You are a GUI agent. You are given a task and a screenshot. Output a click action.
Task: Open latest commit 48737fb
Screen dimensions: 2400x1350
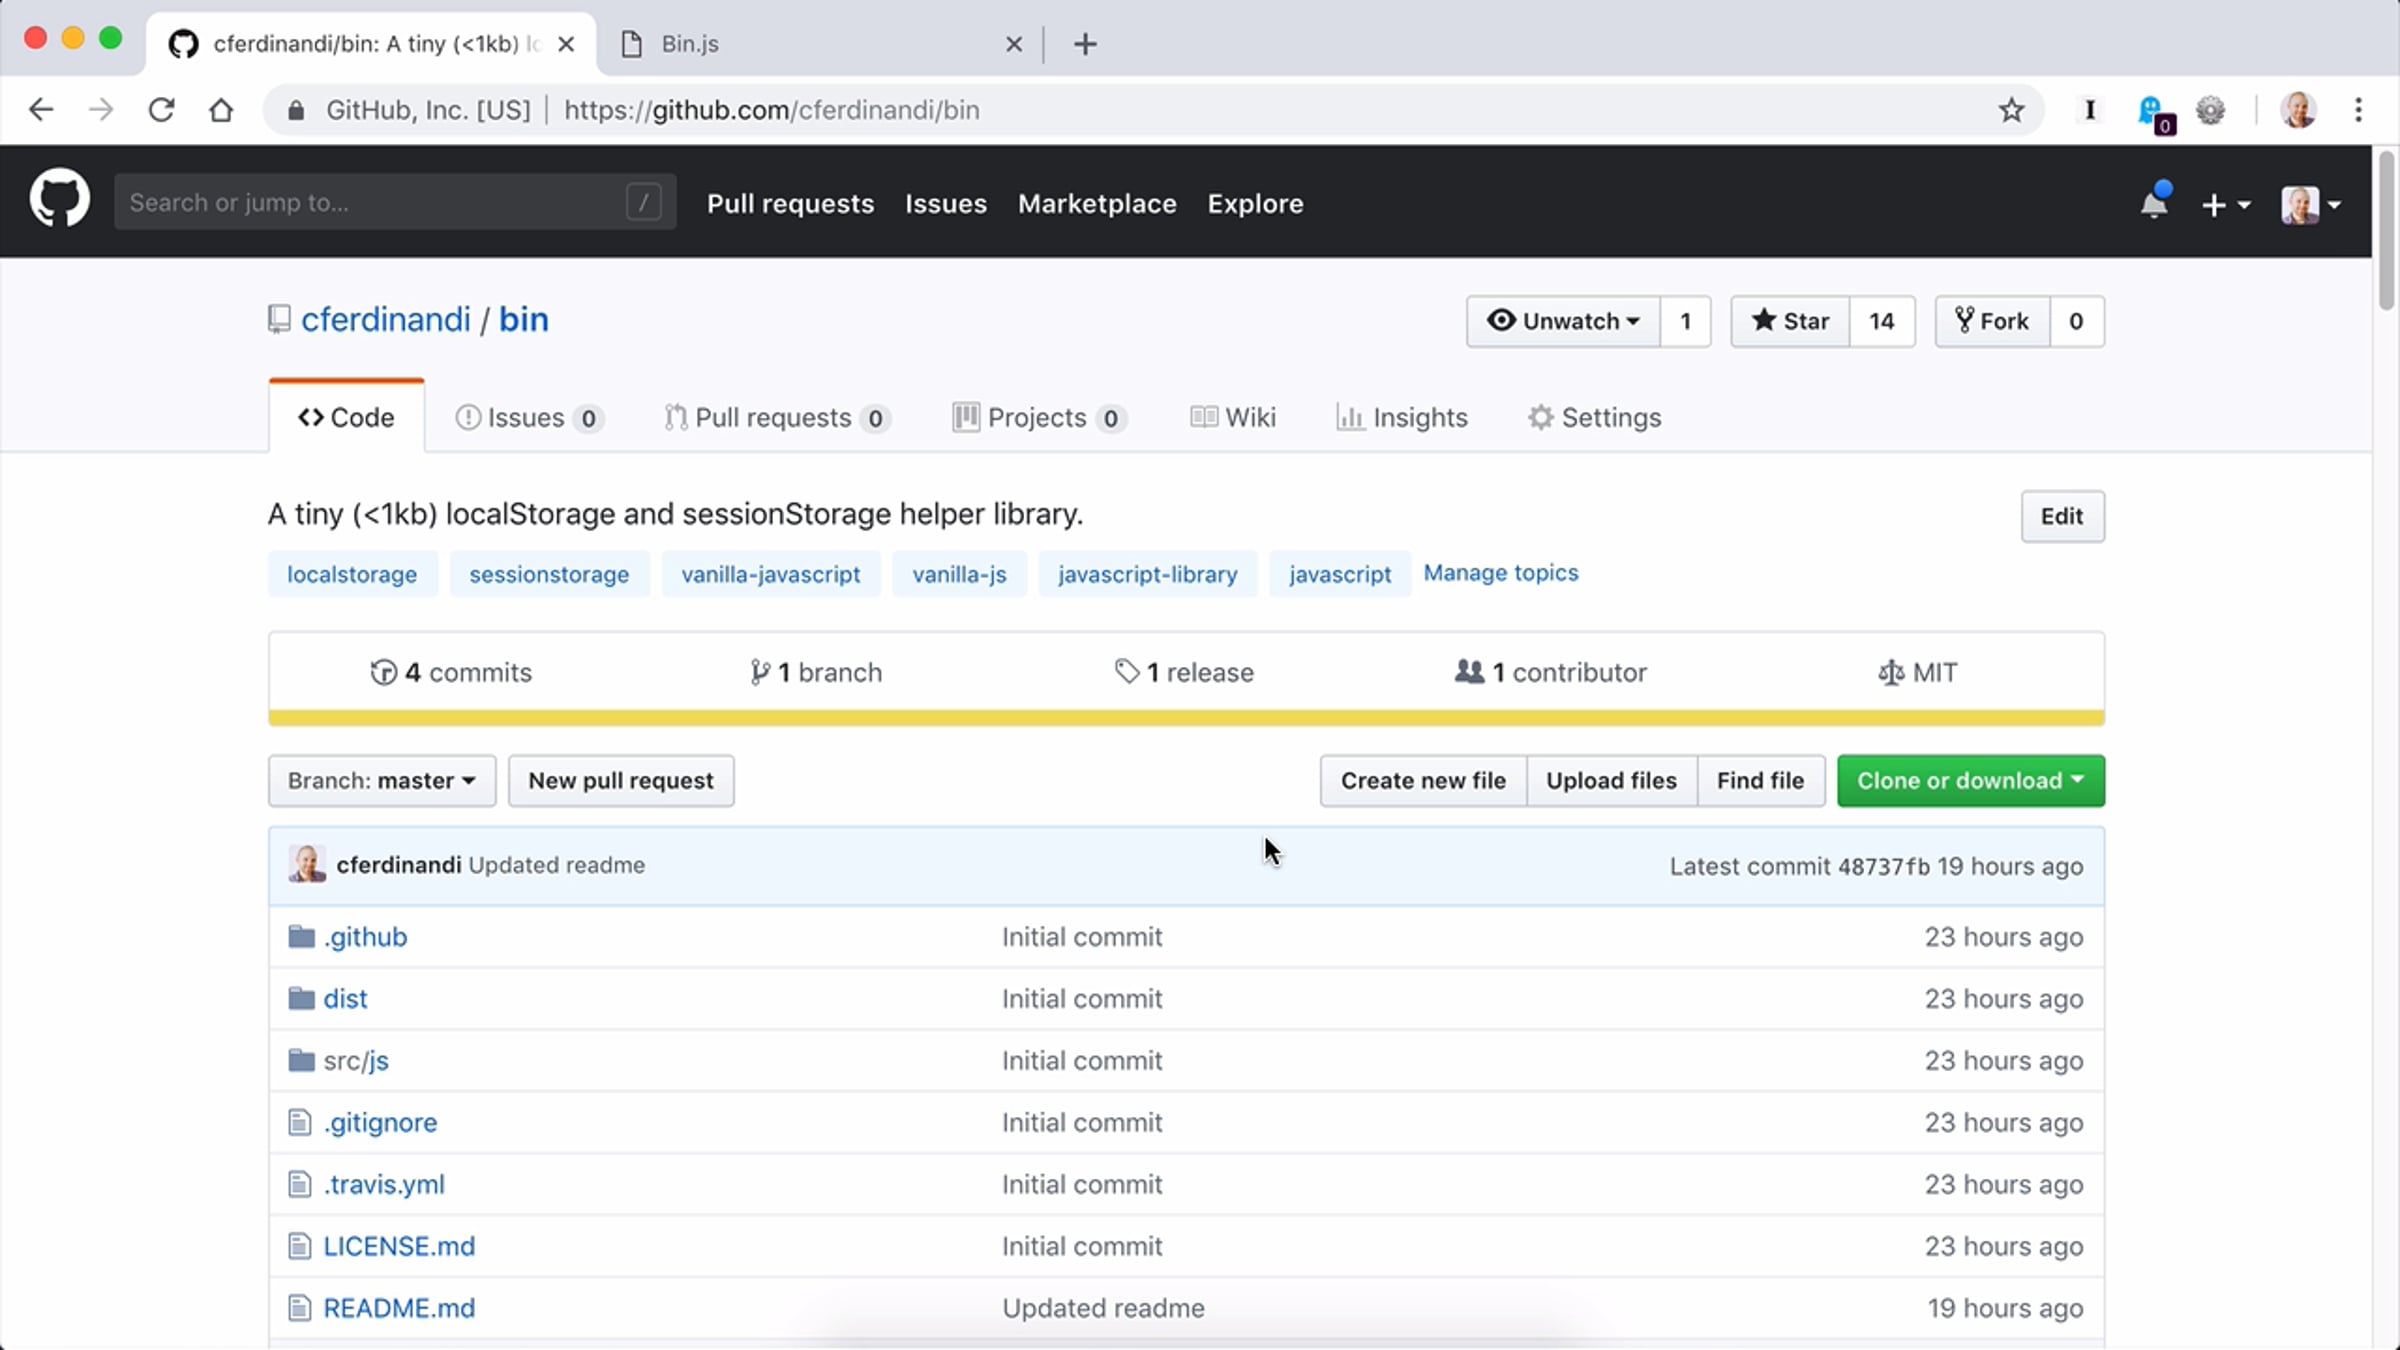1883,866
